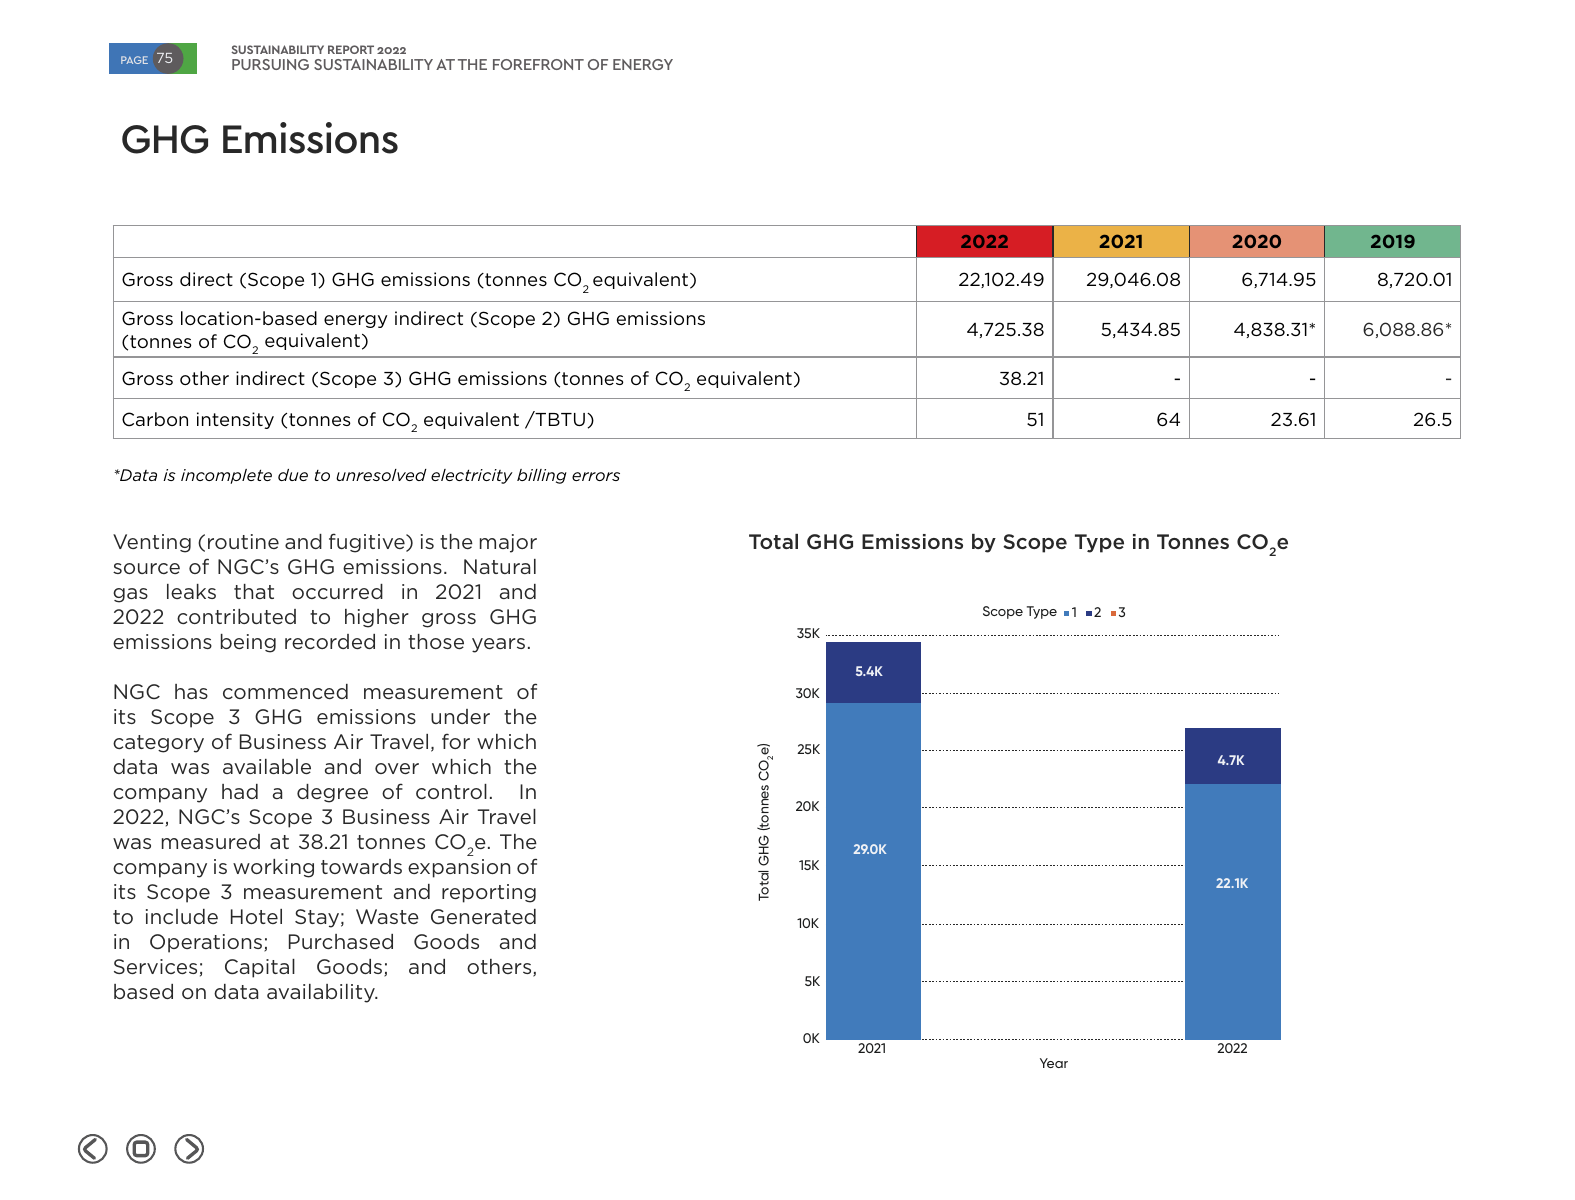Click carbon intensity value 26.5
The height and width of the screenshot is (1200, 1575).
pyautogui.click(x=1432, y=420)
